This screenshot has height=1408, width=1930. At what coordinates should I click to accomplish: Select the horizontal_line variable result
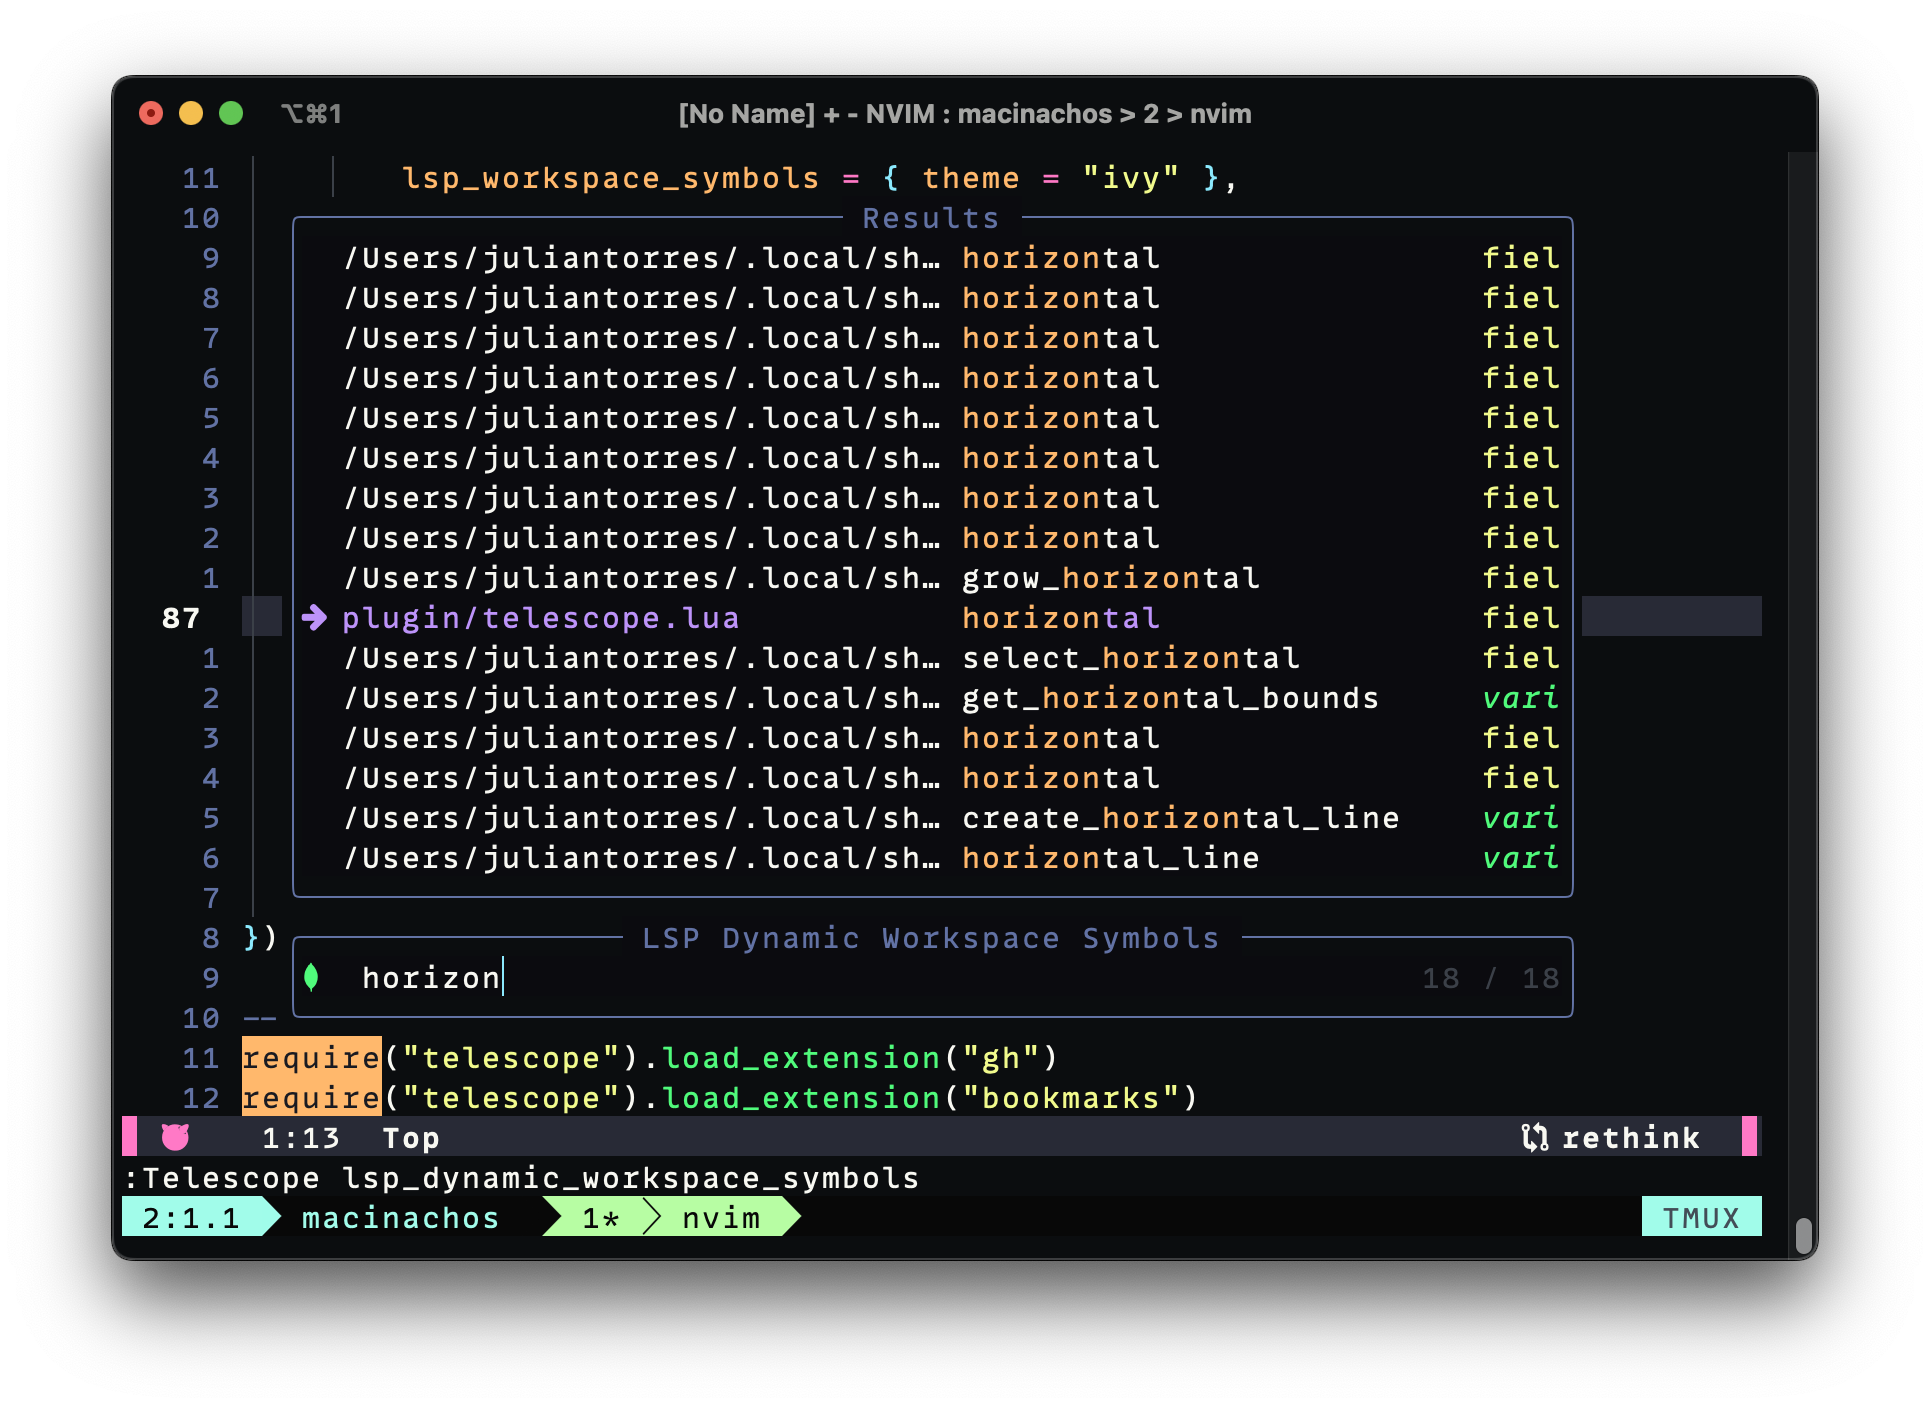(x=1110, y=858)
